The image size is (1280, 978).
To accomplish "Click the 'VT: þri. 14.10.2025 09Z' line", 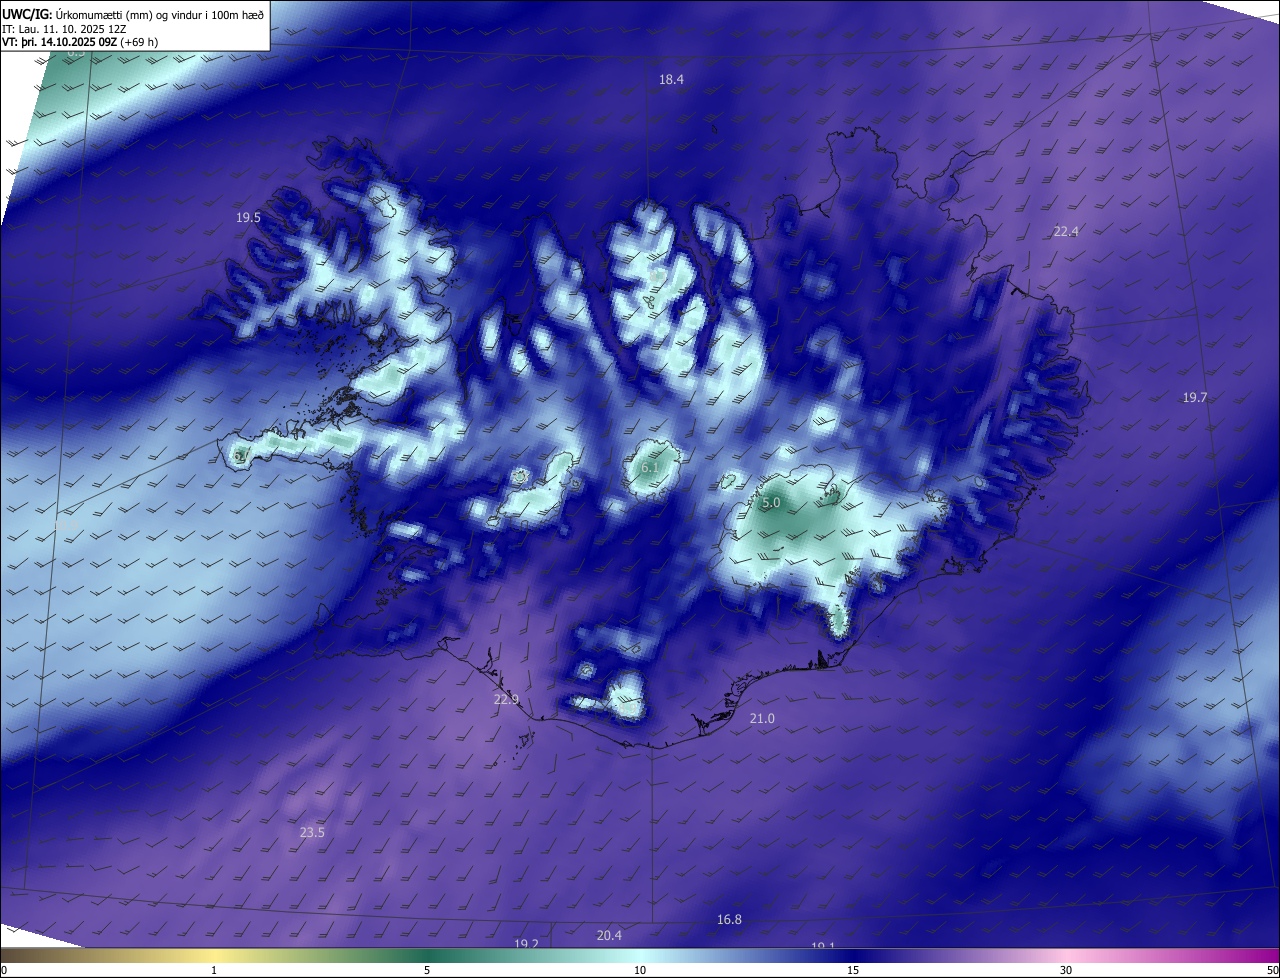I will coord(79,42).
